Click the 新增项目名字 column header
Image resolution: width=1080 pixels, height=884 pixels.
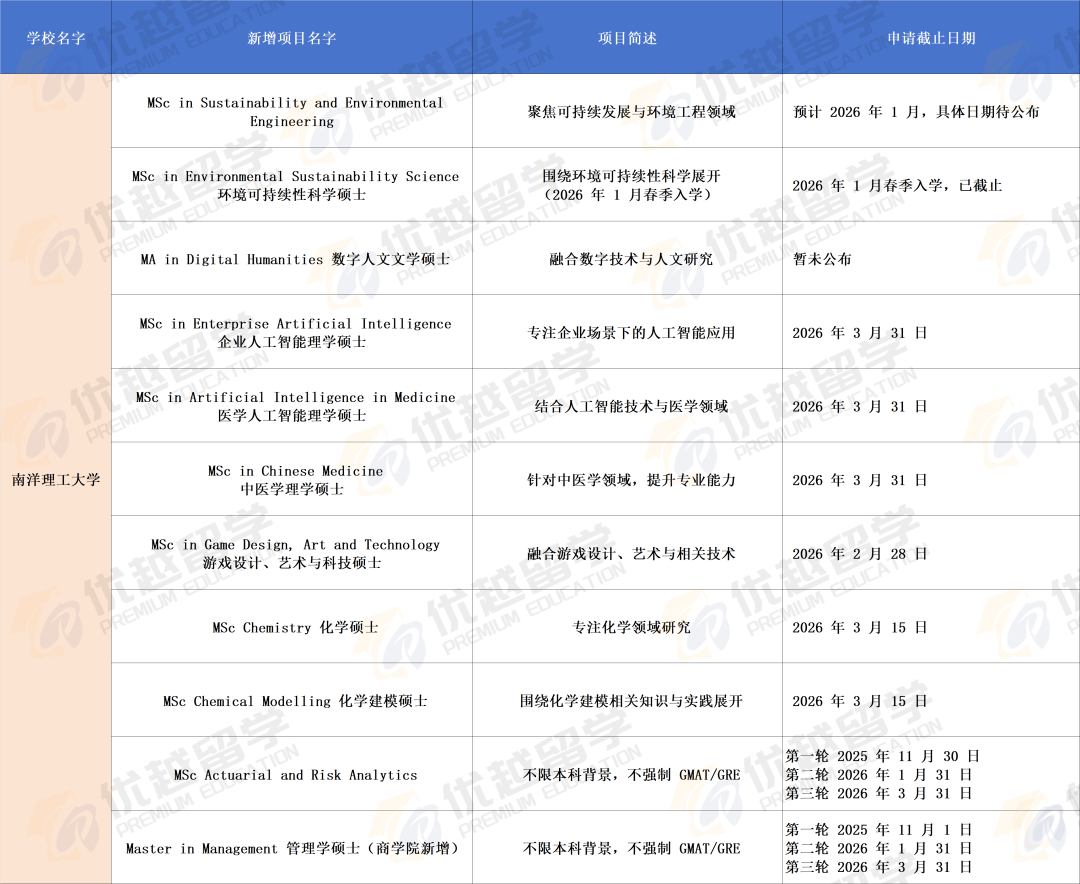[x=292, y=38]
